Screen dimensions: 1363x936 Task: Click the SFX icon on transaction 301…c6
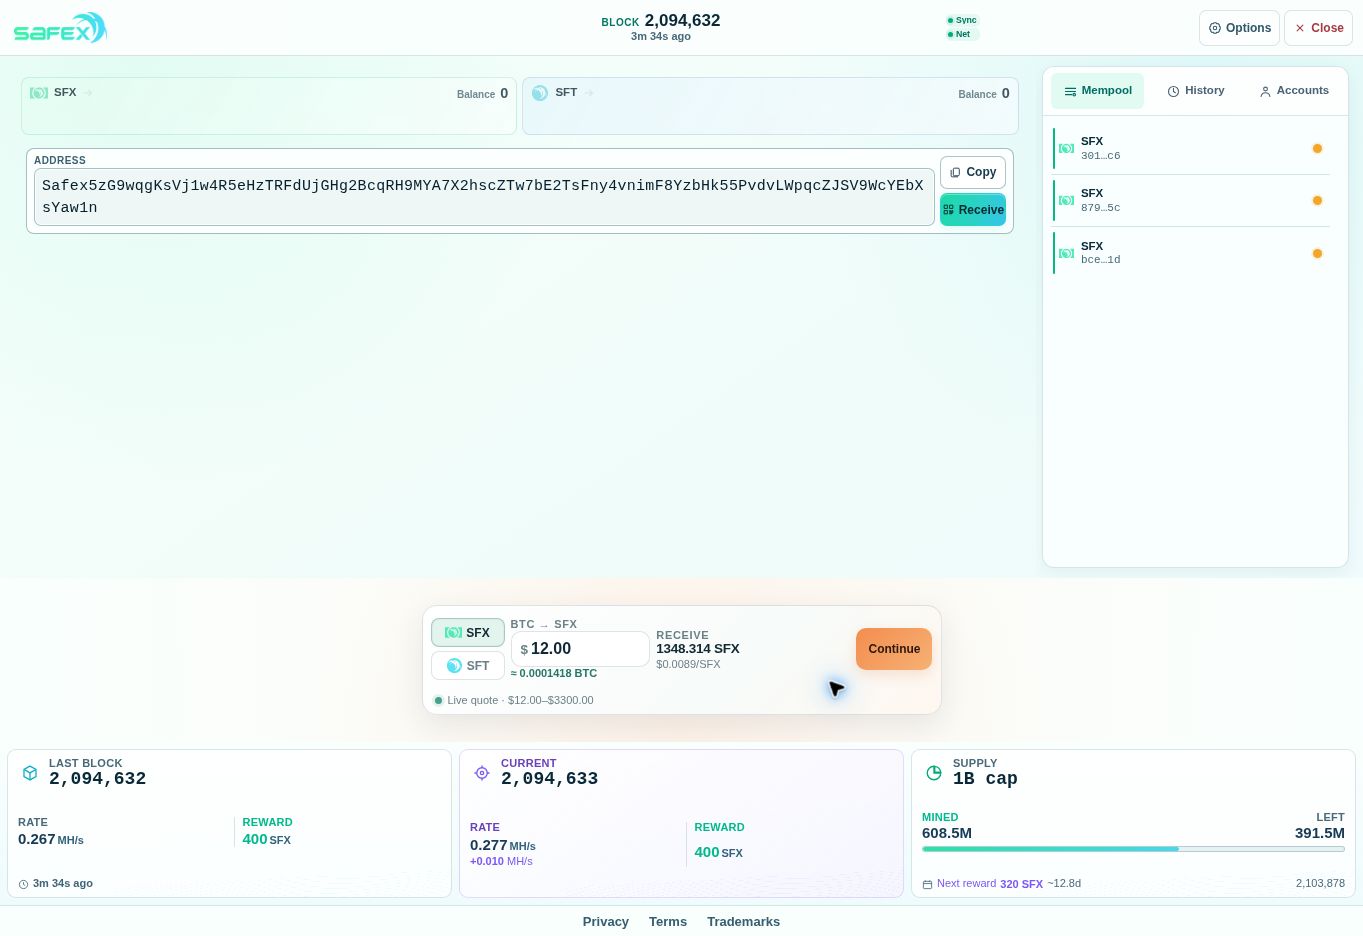(1067, 149)
